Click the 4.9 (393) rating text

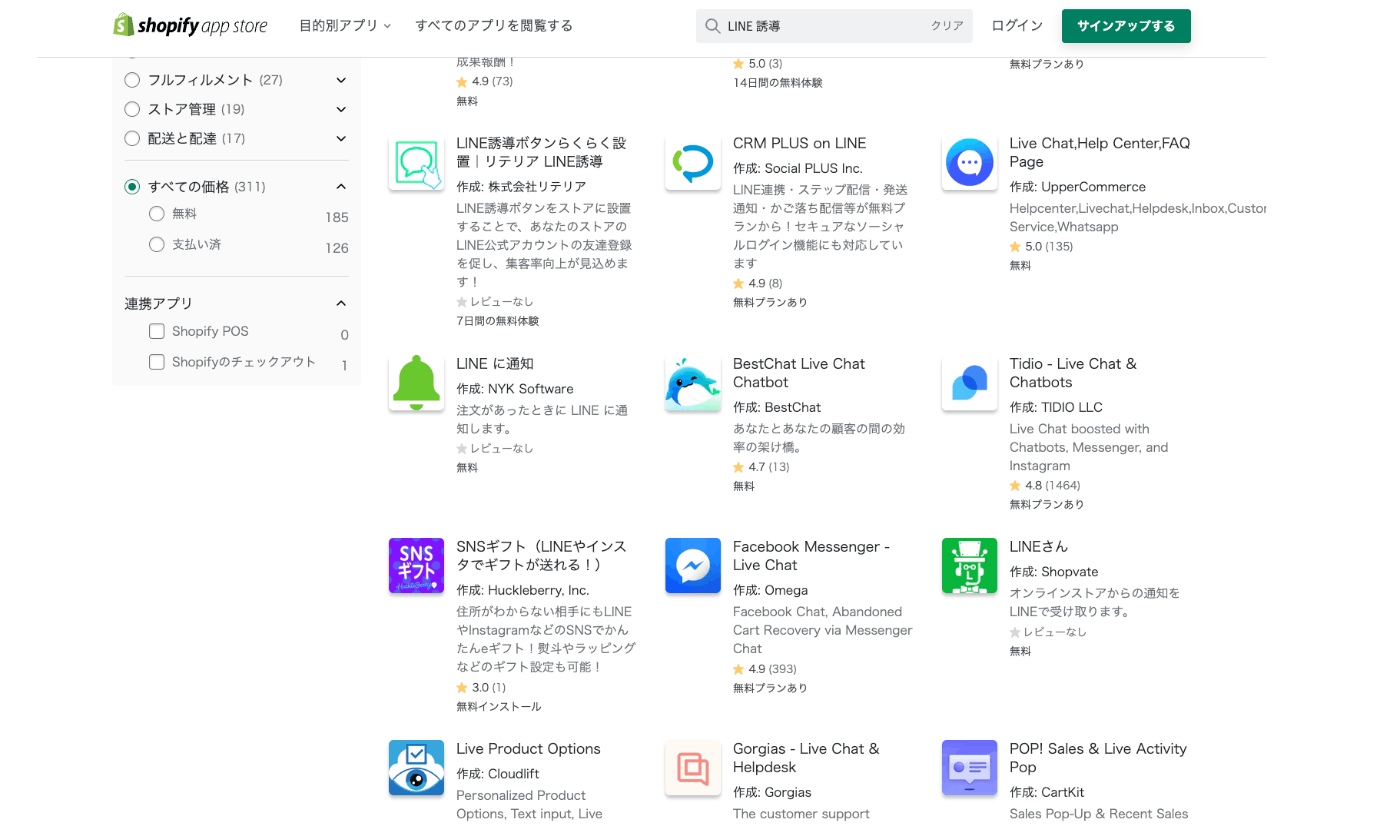pyautogui.click(x=765, y=669)
